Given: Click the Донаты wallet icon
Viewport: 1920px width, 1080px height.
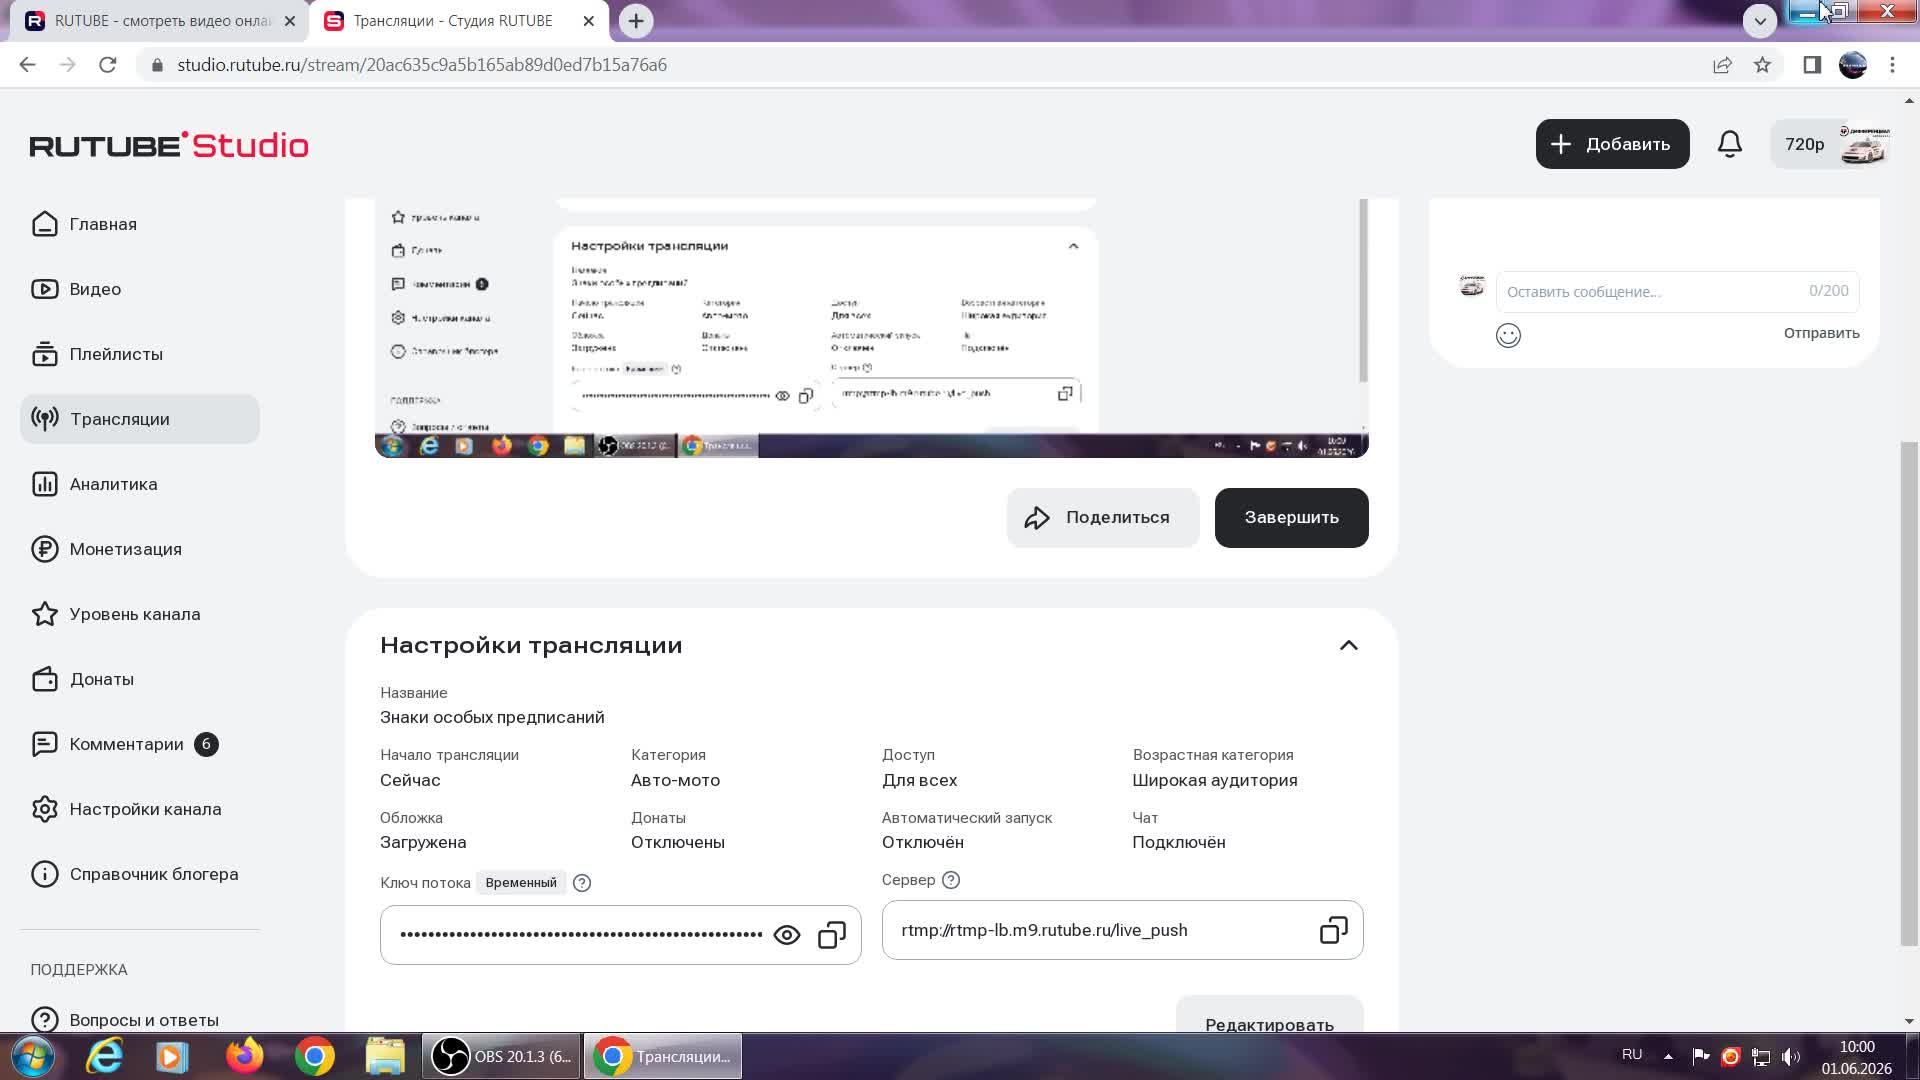Looking at the screenshot, I should point(44,679).
